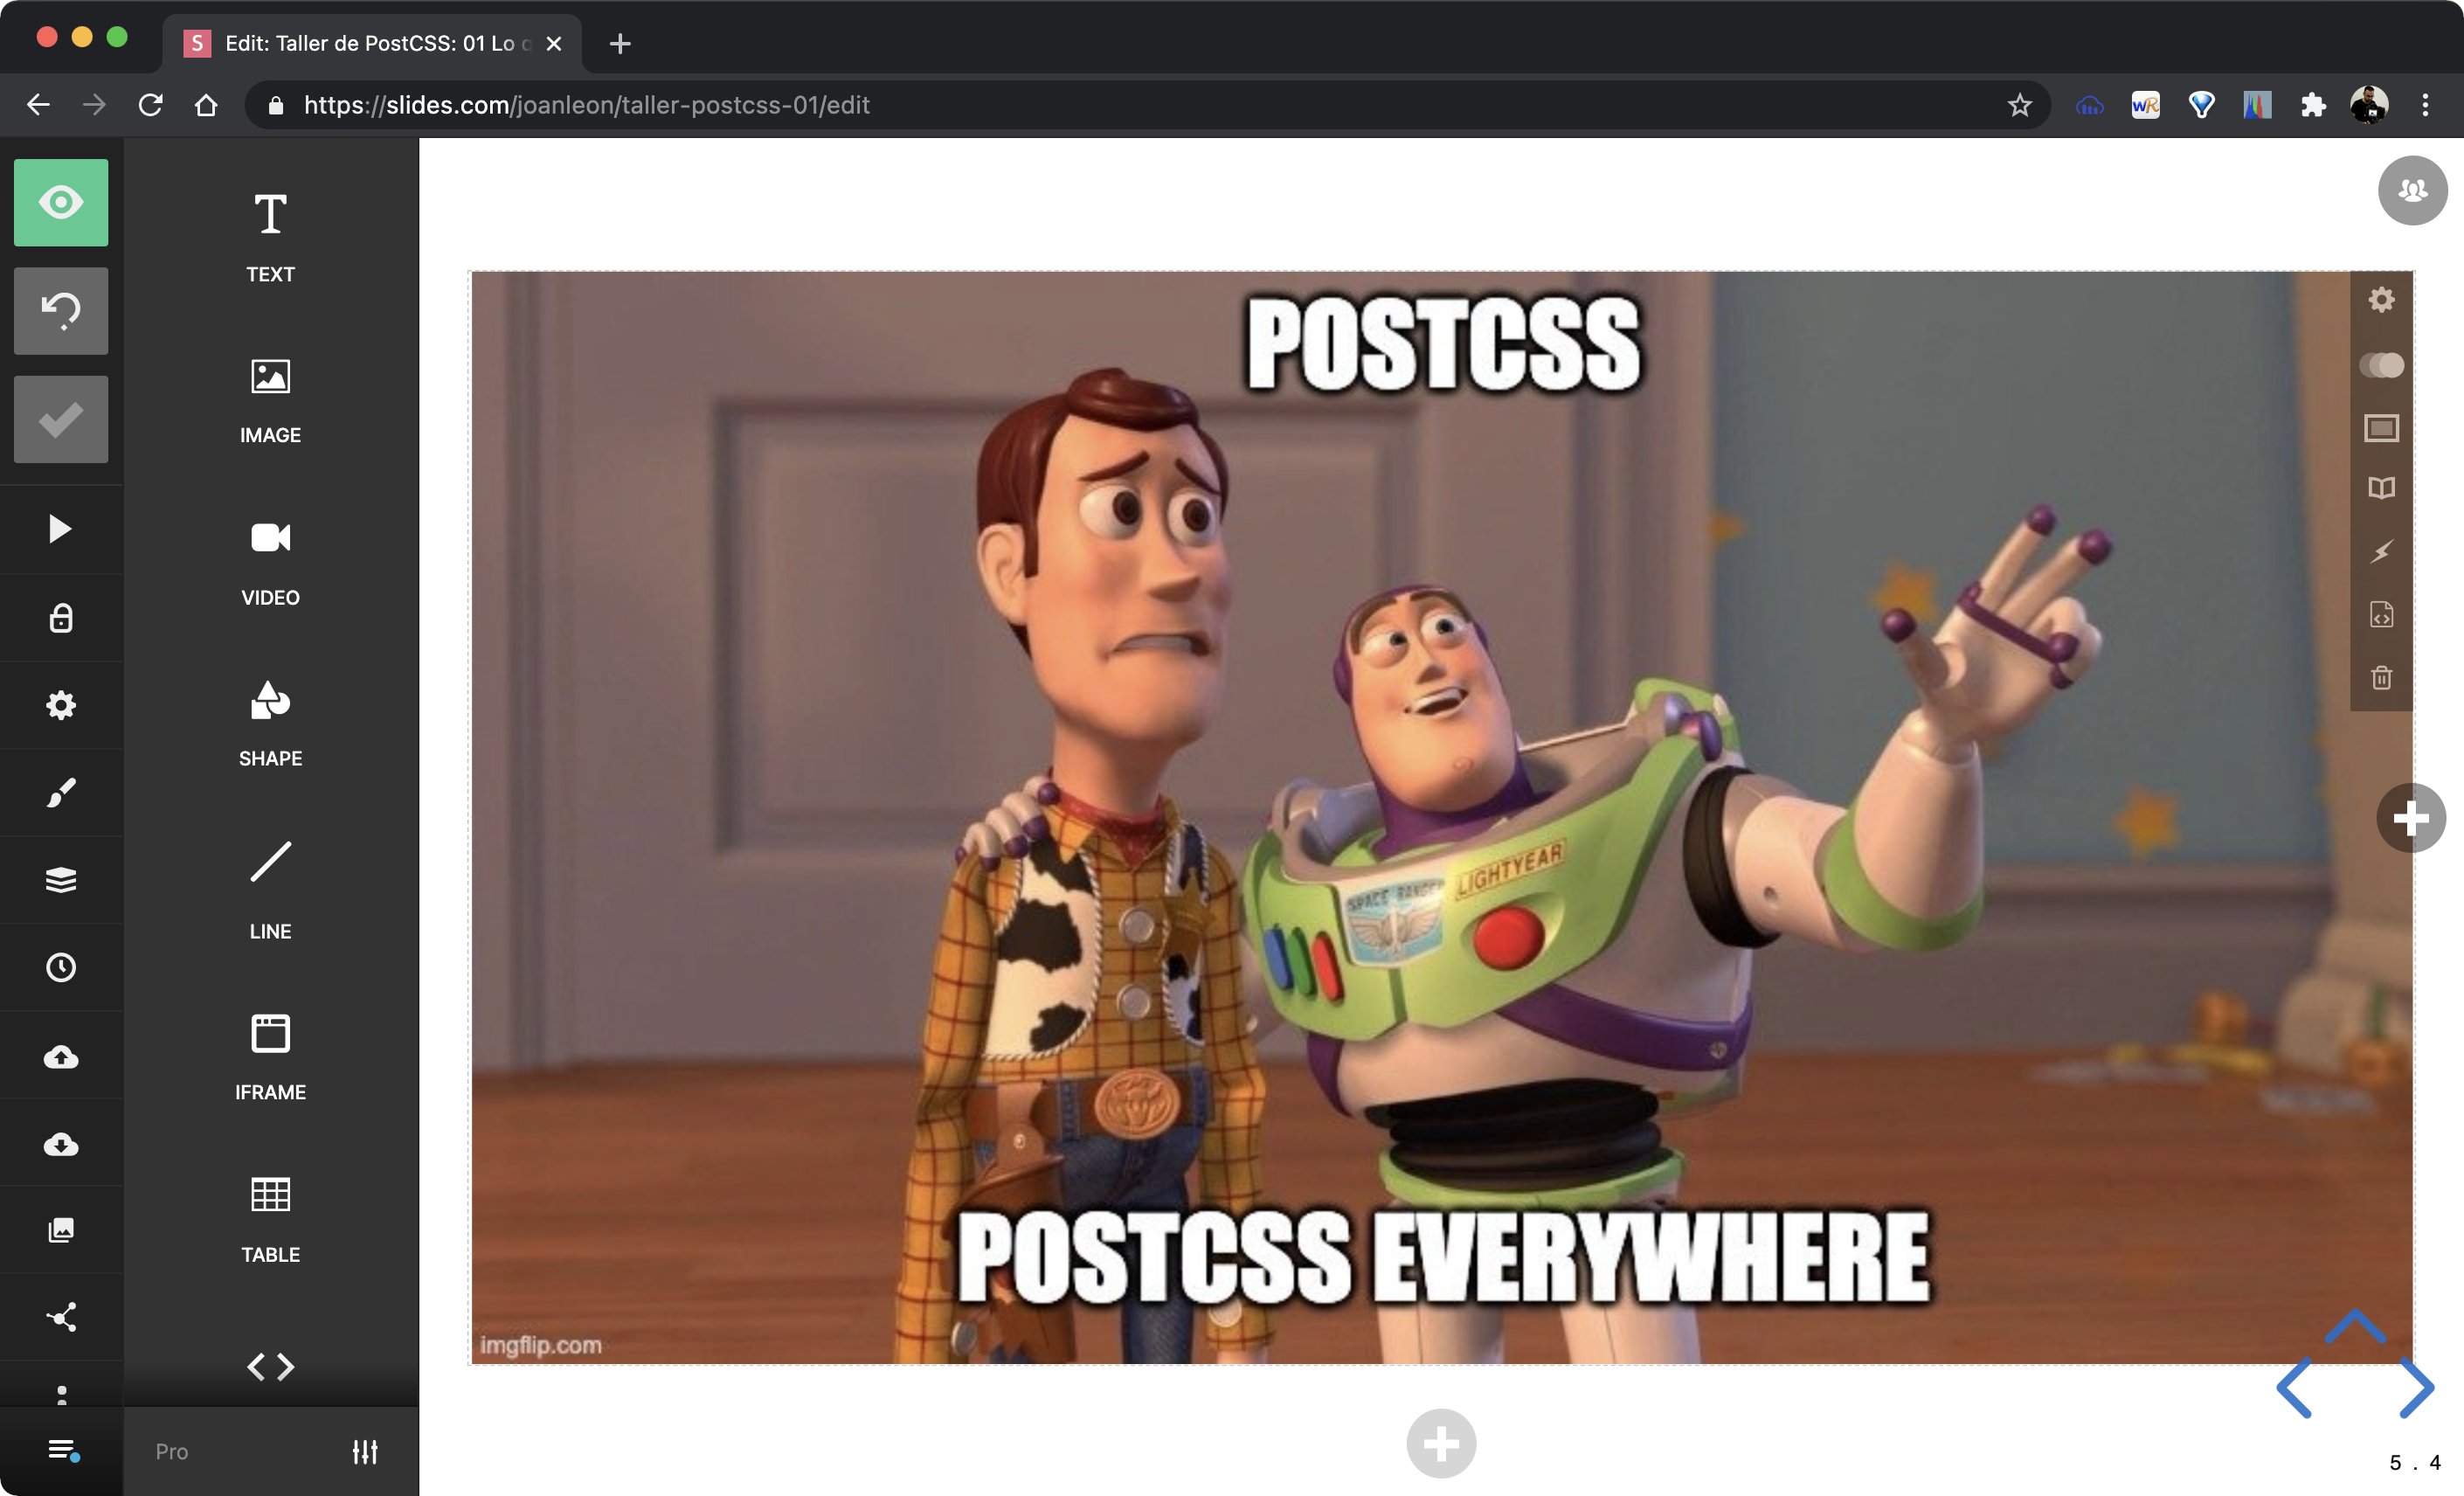
Task: Add a new vertical slide below
Action: pyautogui.click(x=1441, y=1443)
